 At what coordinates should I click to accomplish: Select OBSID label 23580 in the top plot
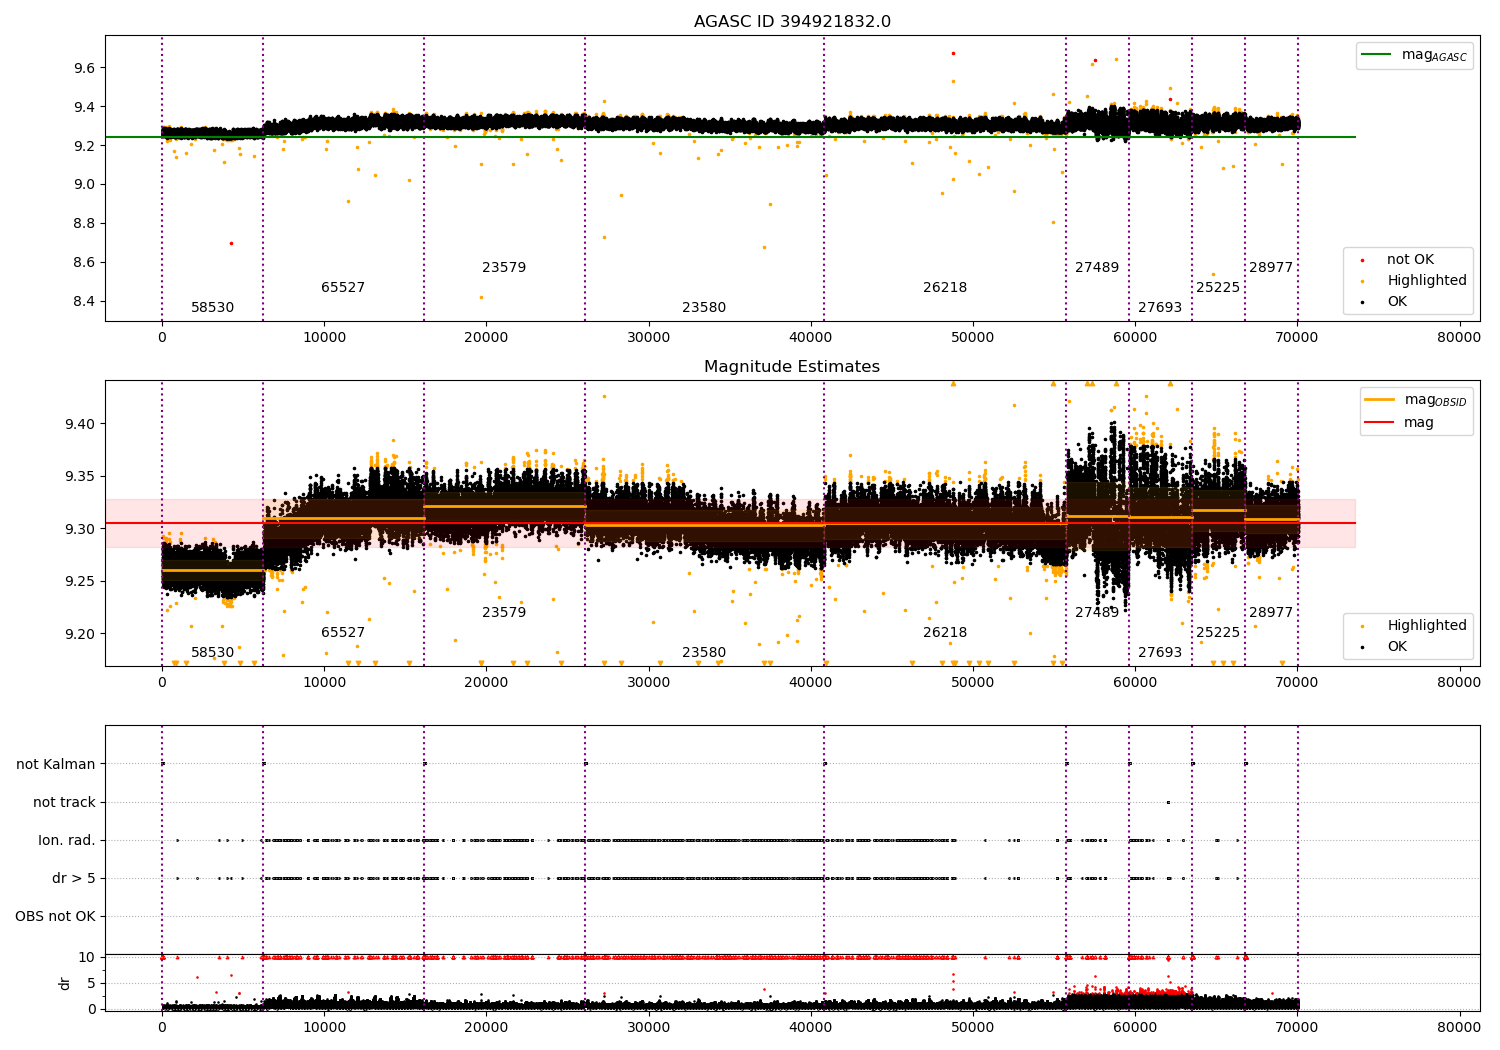704,308
